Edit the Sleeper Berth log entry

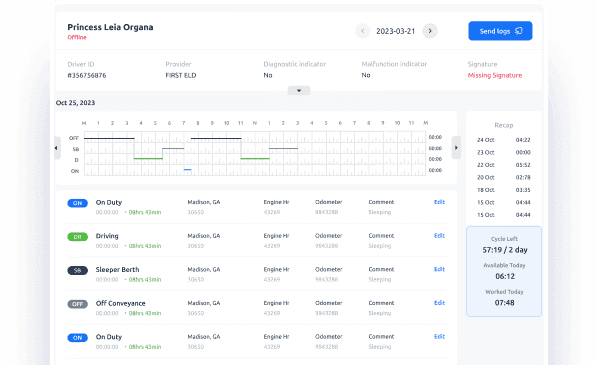[439, 269]
